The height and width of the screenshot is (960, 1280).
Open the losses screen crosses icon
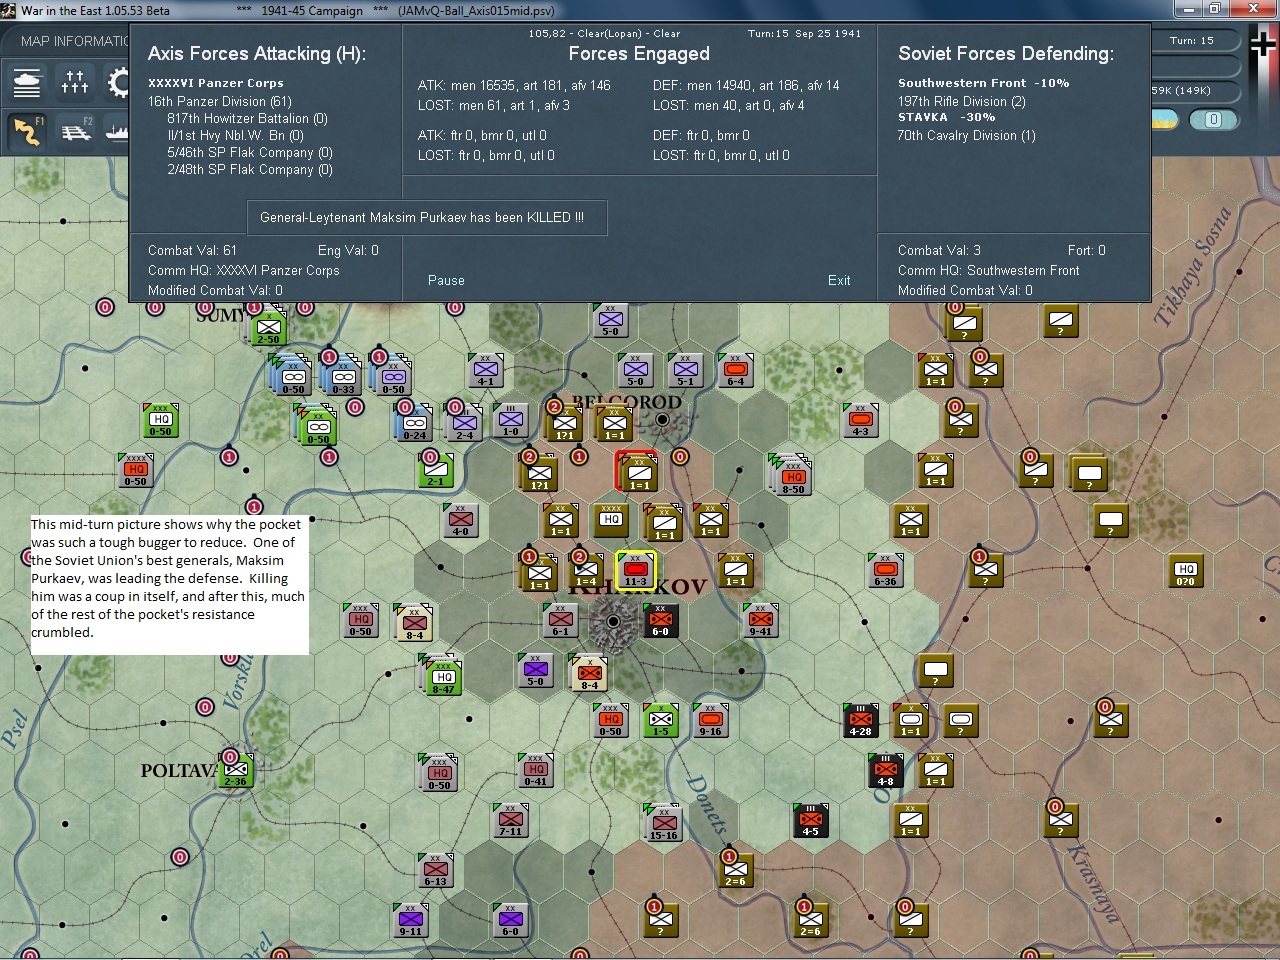pyautogui.click(x=75, y=82)
